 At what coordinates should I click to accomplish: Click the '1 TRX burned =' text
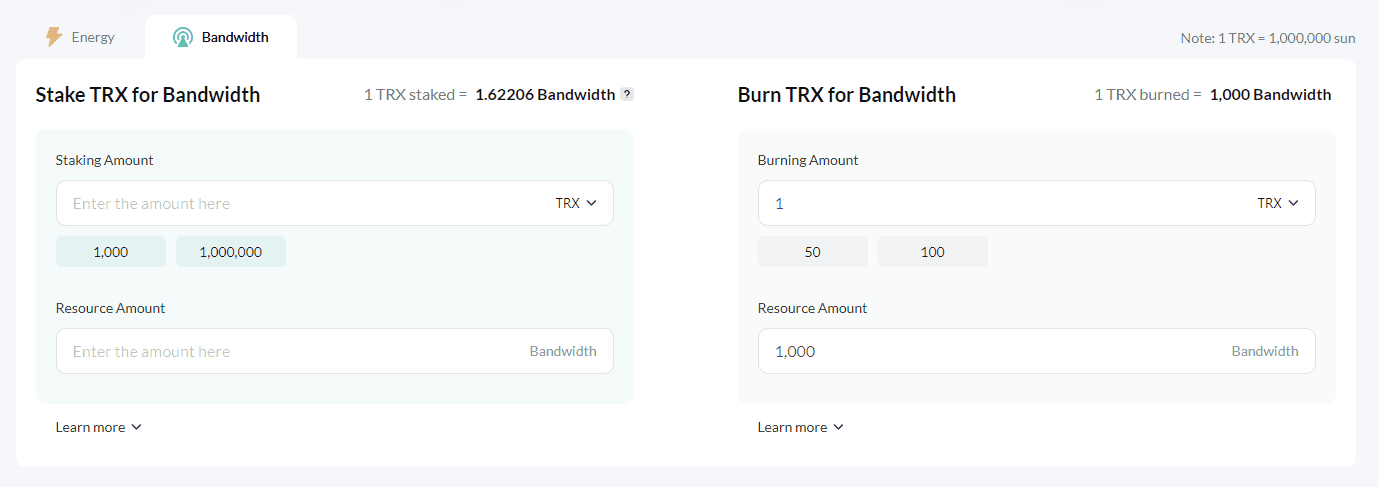pos(1147,95)
